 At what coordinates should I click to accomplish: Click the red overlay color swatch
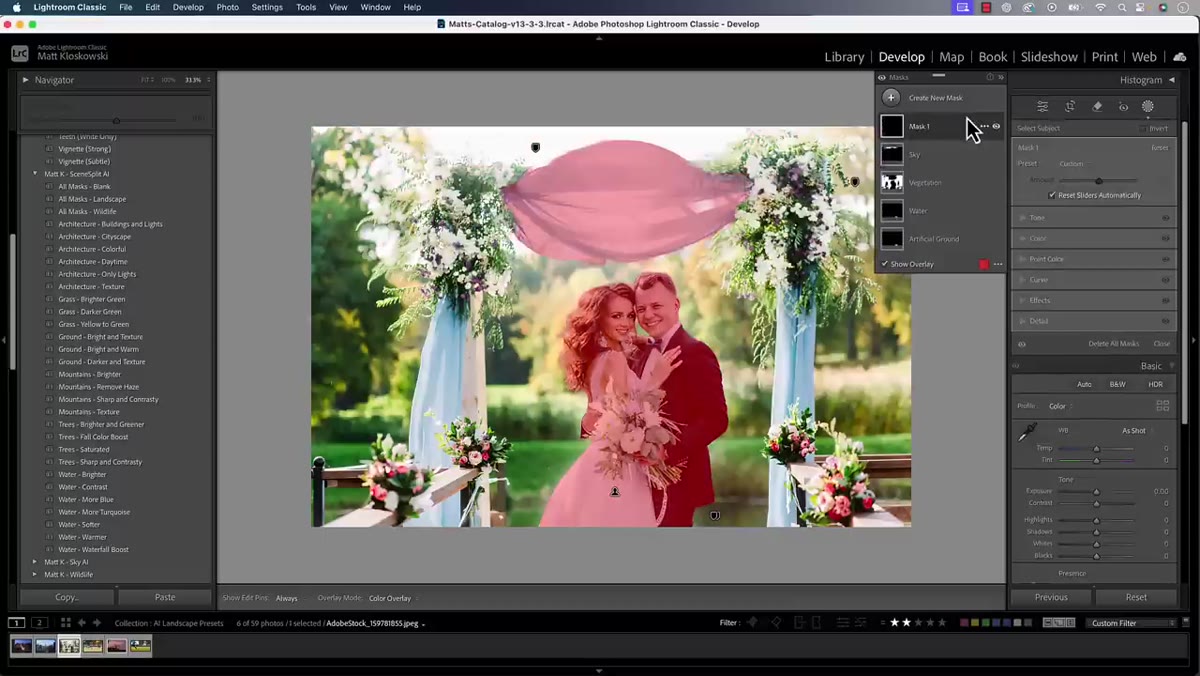(984, 264)
